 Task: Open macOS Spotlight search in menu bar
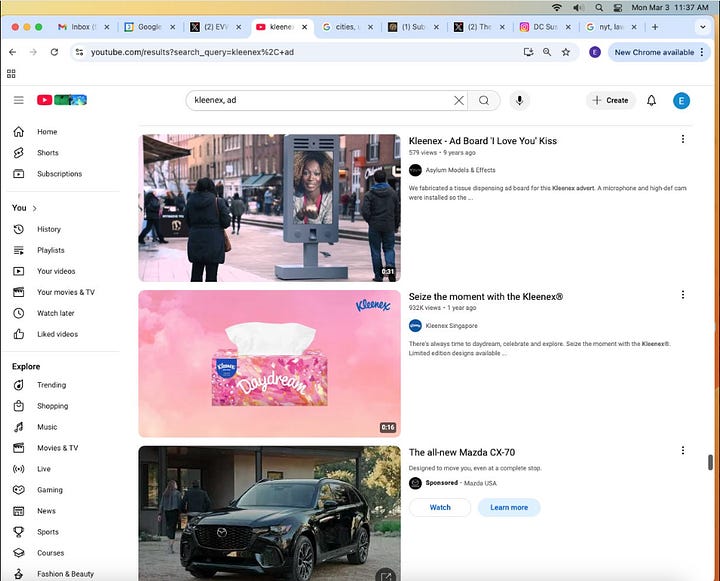(599, 7)
